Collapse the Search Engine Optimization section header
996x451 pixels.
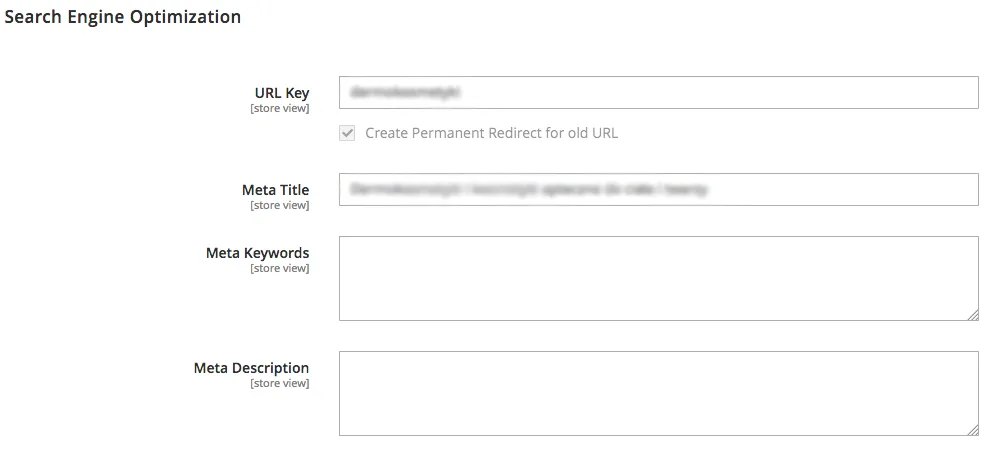pyautogui.click(x=123, y=17)
